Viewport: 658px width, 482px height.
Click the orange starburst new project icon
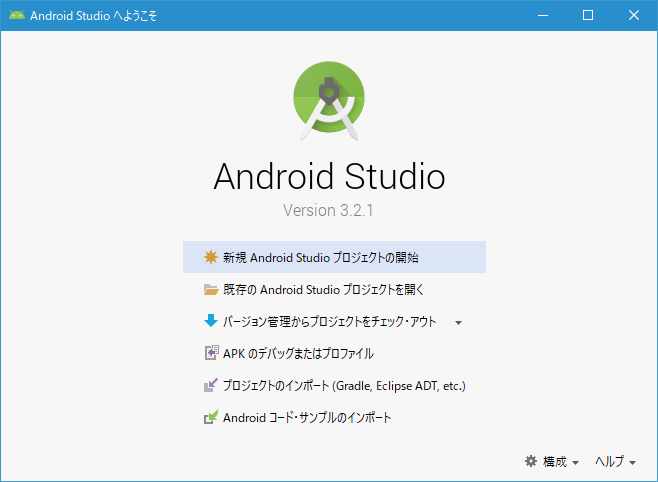211,257
